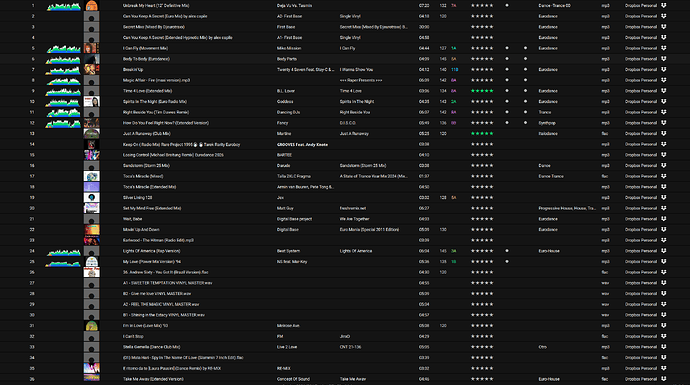The height and width of the screenshot is (385, 690).
Task: Click waveform preview of How Do You Feel Right Now
Action: click(x=64, y=124)
